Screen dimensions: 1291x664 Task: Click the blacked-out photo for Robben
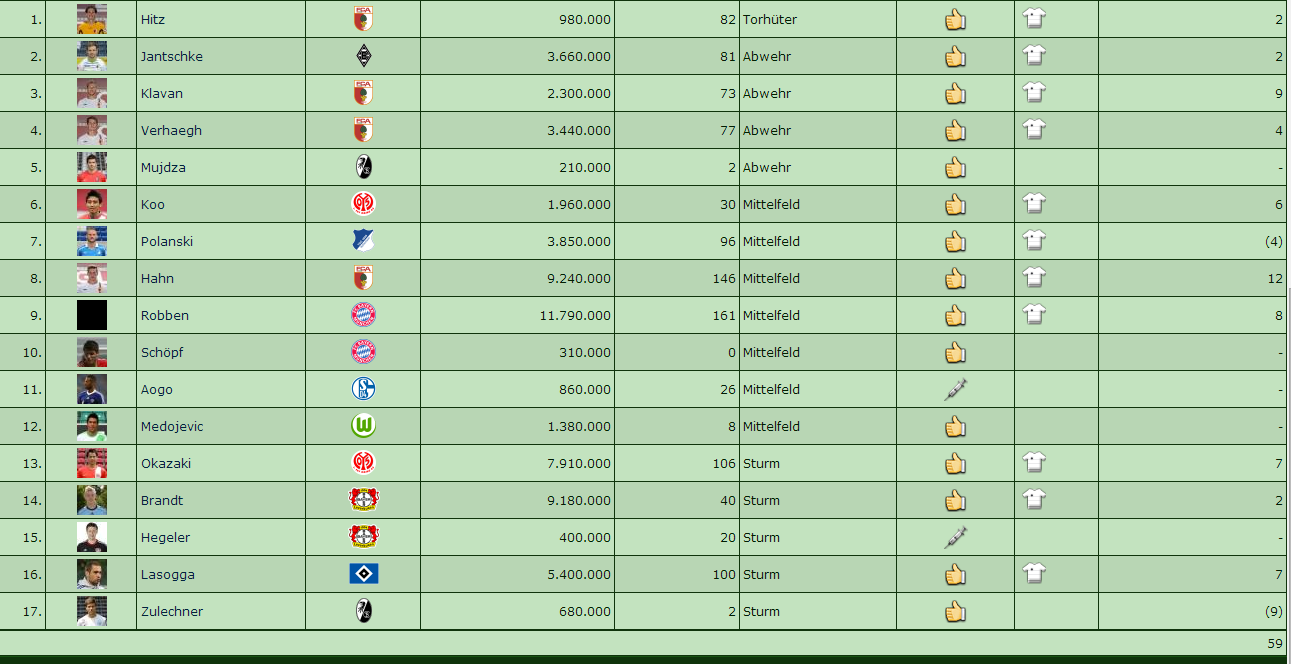coord(92,315)
